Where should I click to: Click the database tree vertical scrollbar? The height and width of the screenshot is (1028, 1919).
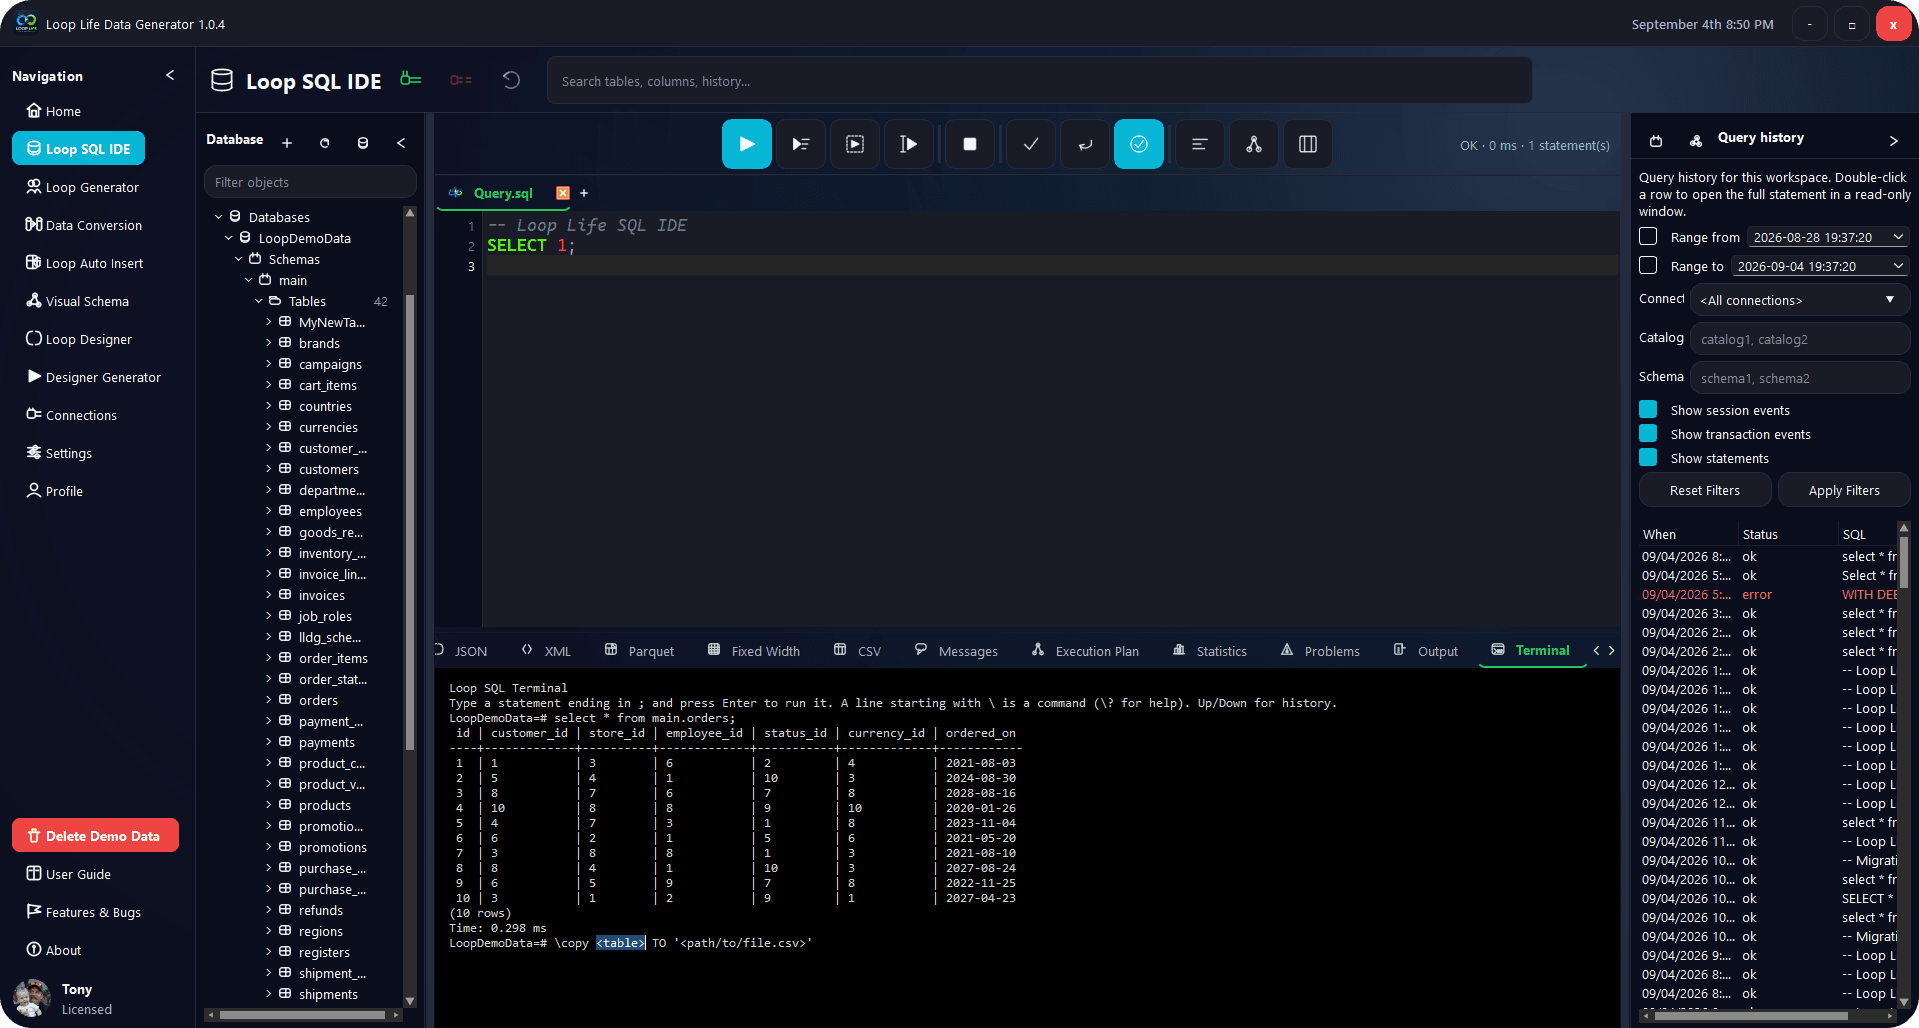(x=409, y=520)
